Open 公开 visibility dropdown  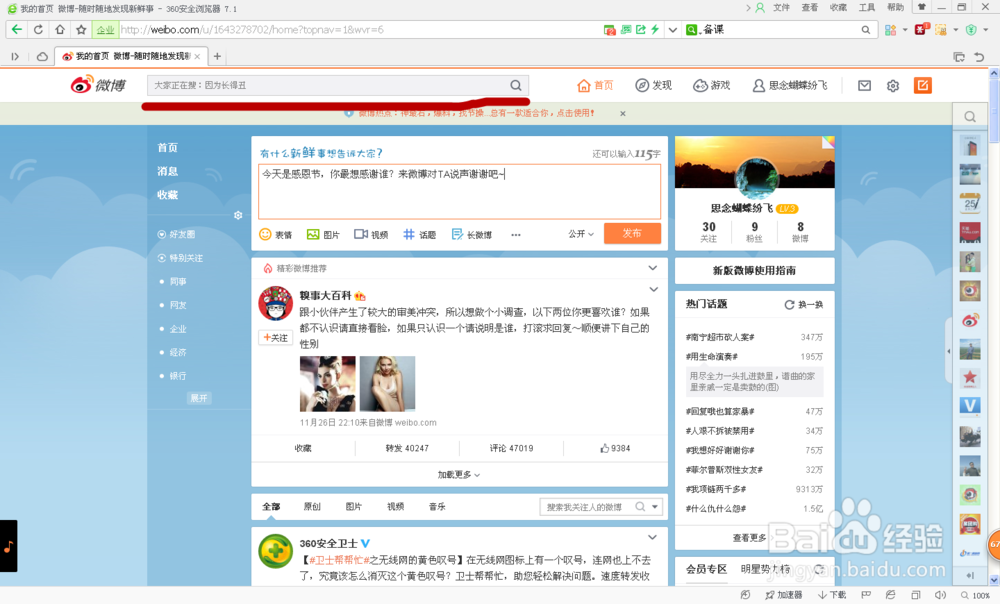pyautogui.click(x=581, y=234)
